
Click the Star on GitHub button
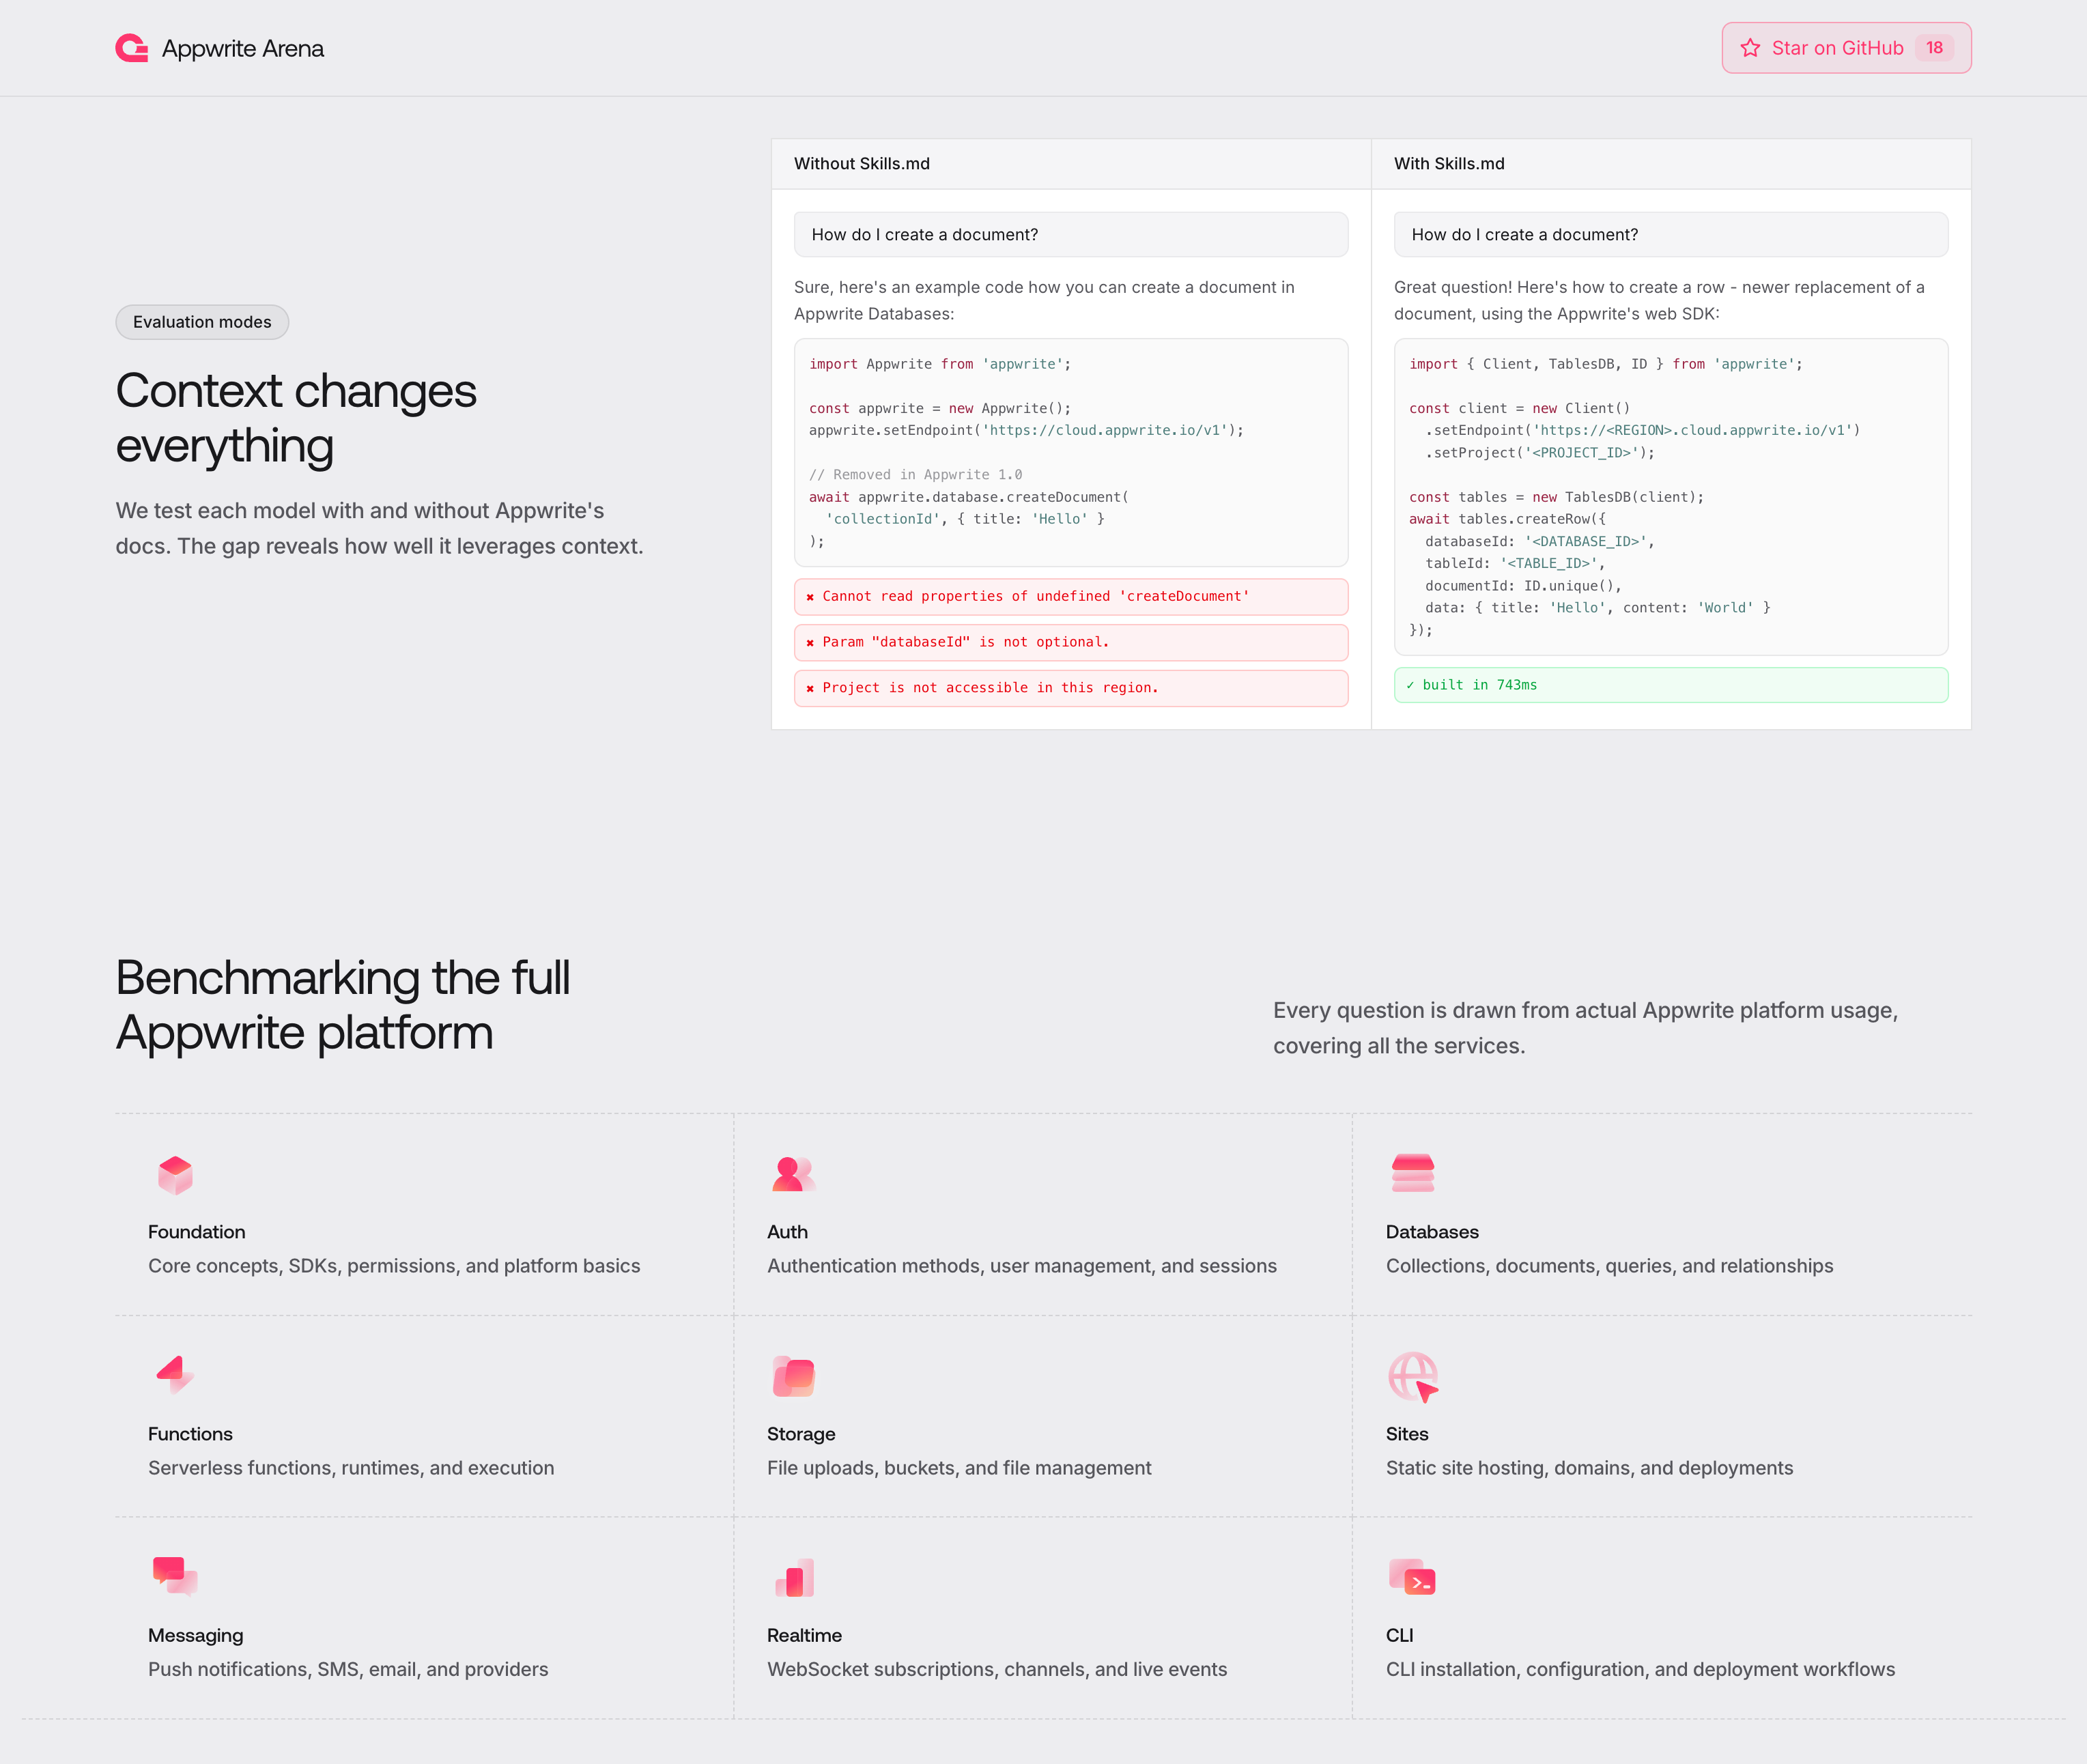point(1845,47)
